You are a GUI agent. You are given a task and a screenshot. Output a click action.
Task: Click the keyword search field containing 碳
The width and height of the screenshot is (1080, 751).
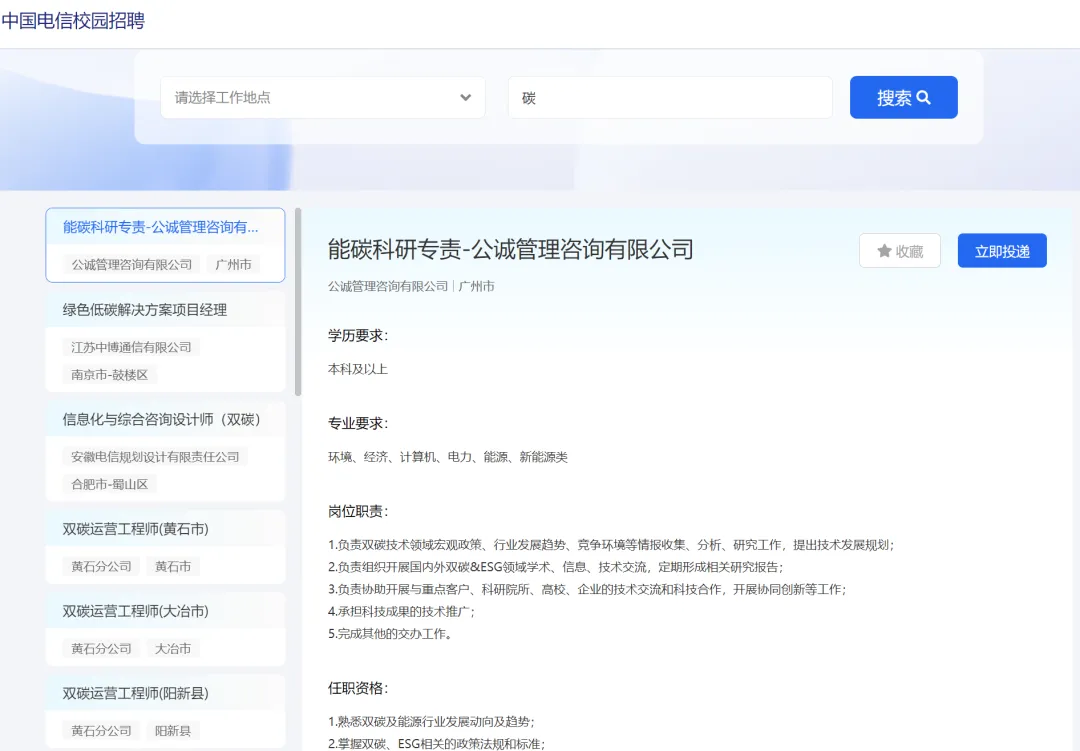point(670,97)
